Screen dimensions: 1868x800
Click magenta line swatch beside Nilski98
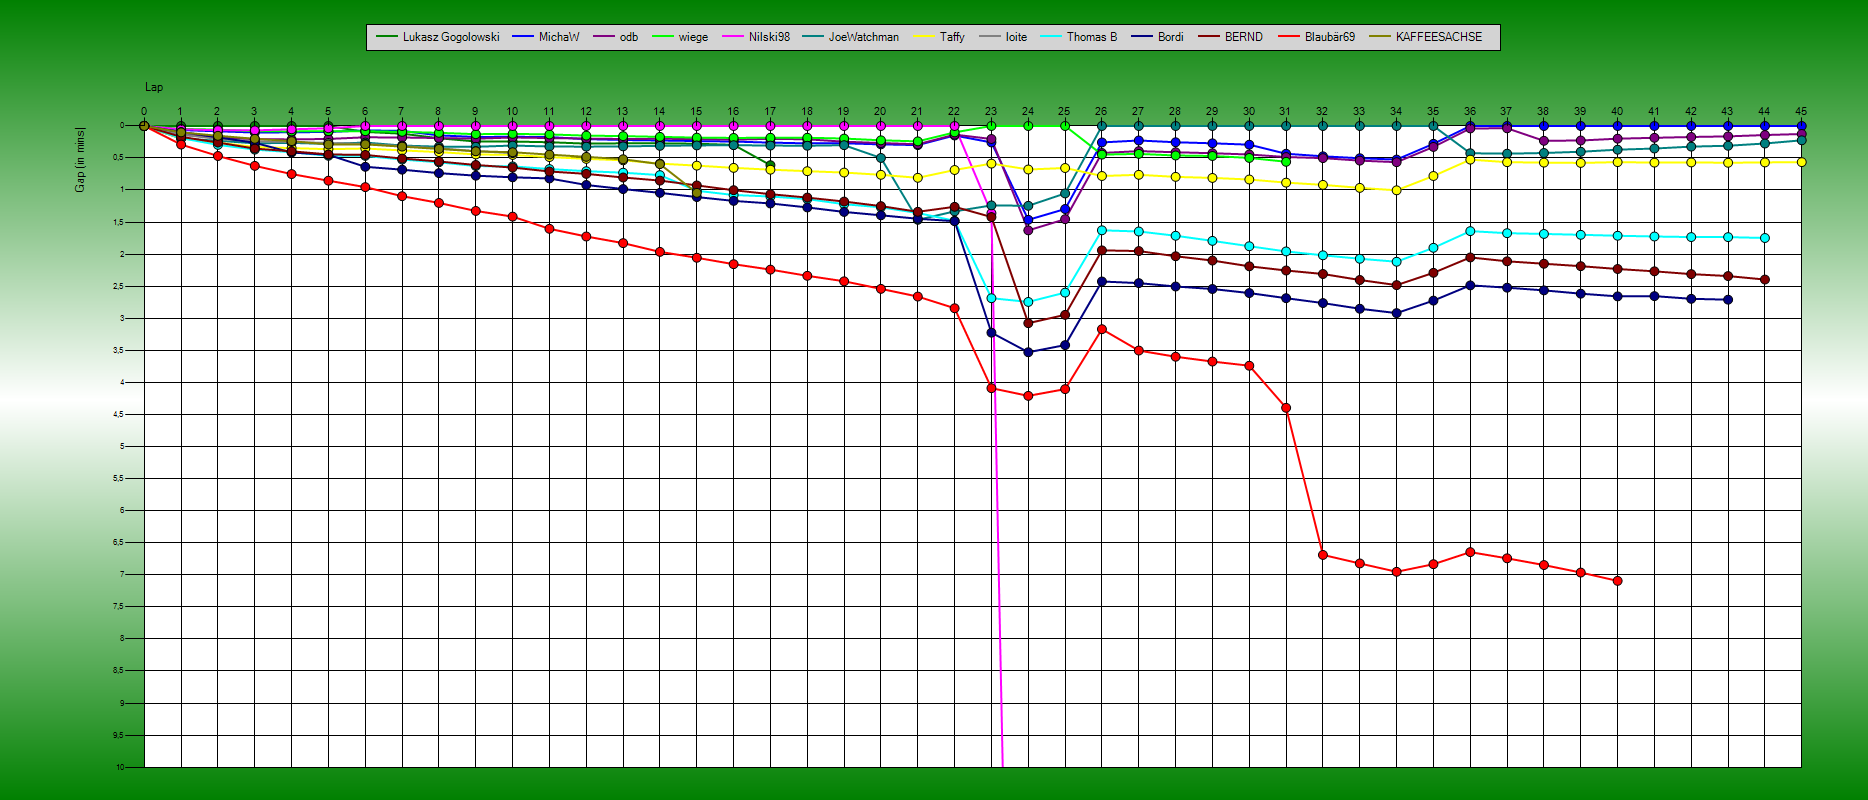tap(732, 37)
